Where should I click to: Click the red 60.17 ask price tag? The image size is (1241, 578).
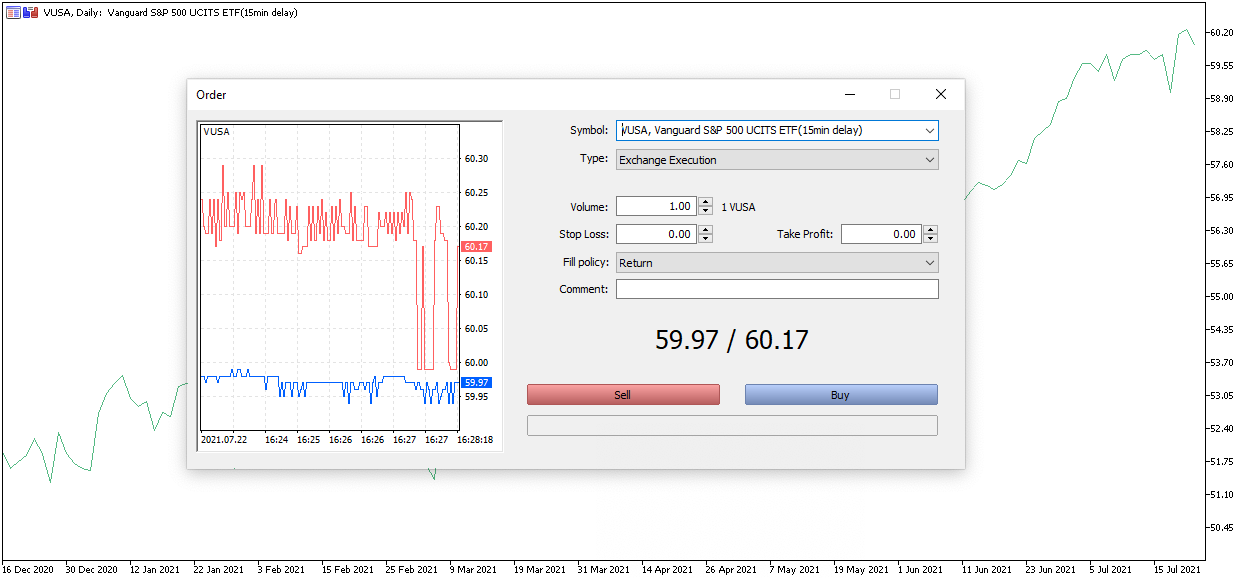pyautogui.click(x=476, y=246)
